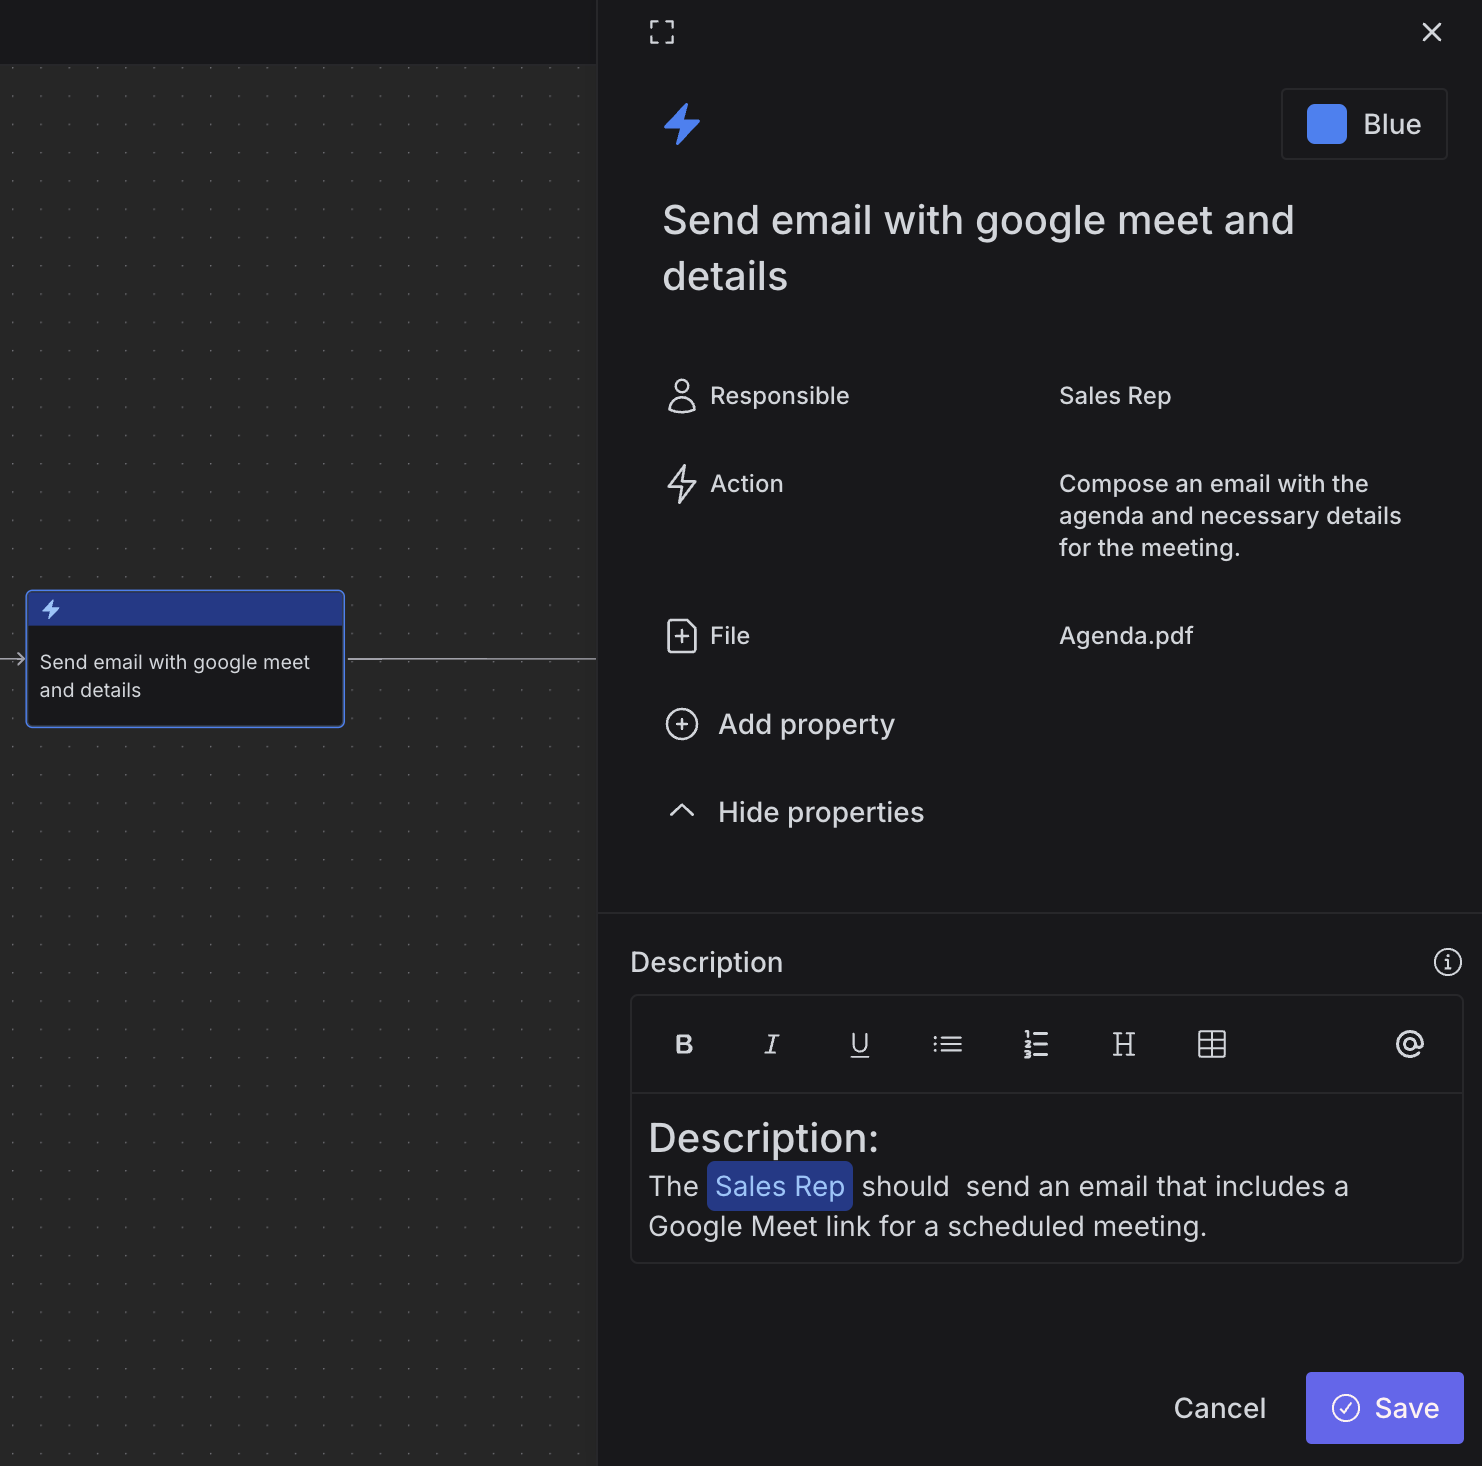Click the Add property plus icon
Viewport: 1482px width, 1466px height.
(x=682, y=724)
